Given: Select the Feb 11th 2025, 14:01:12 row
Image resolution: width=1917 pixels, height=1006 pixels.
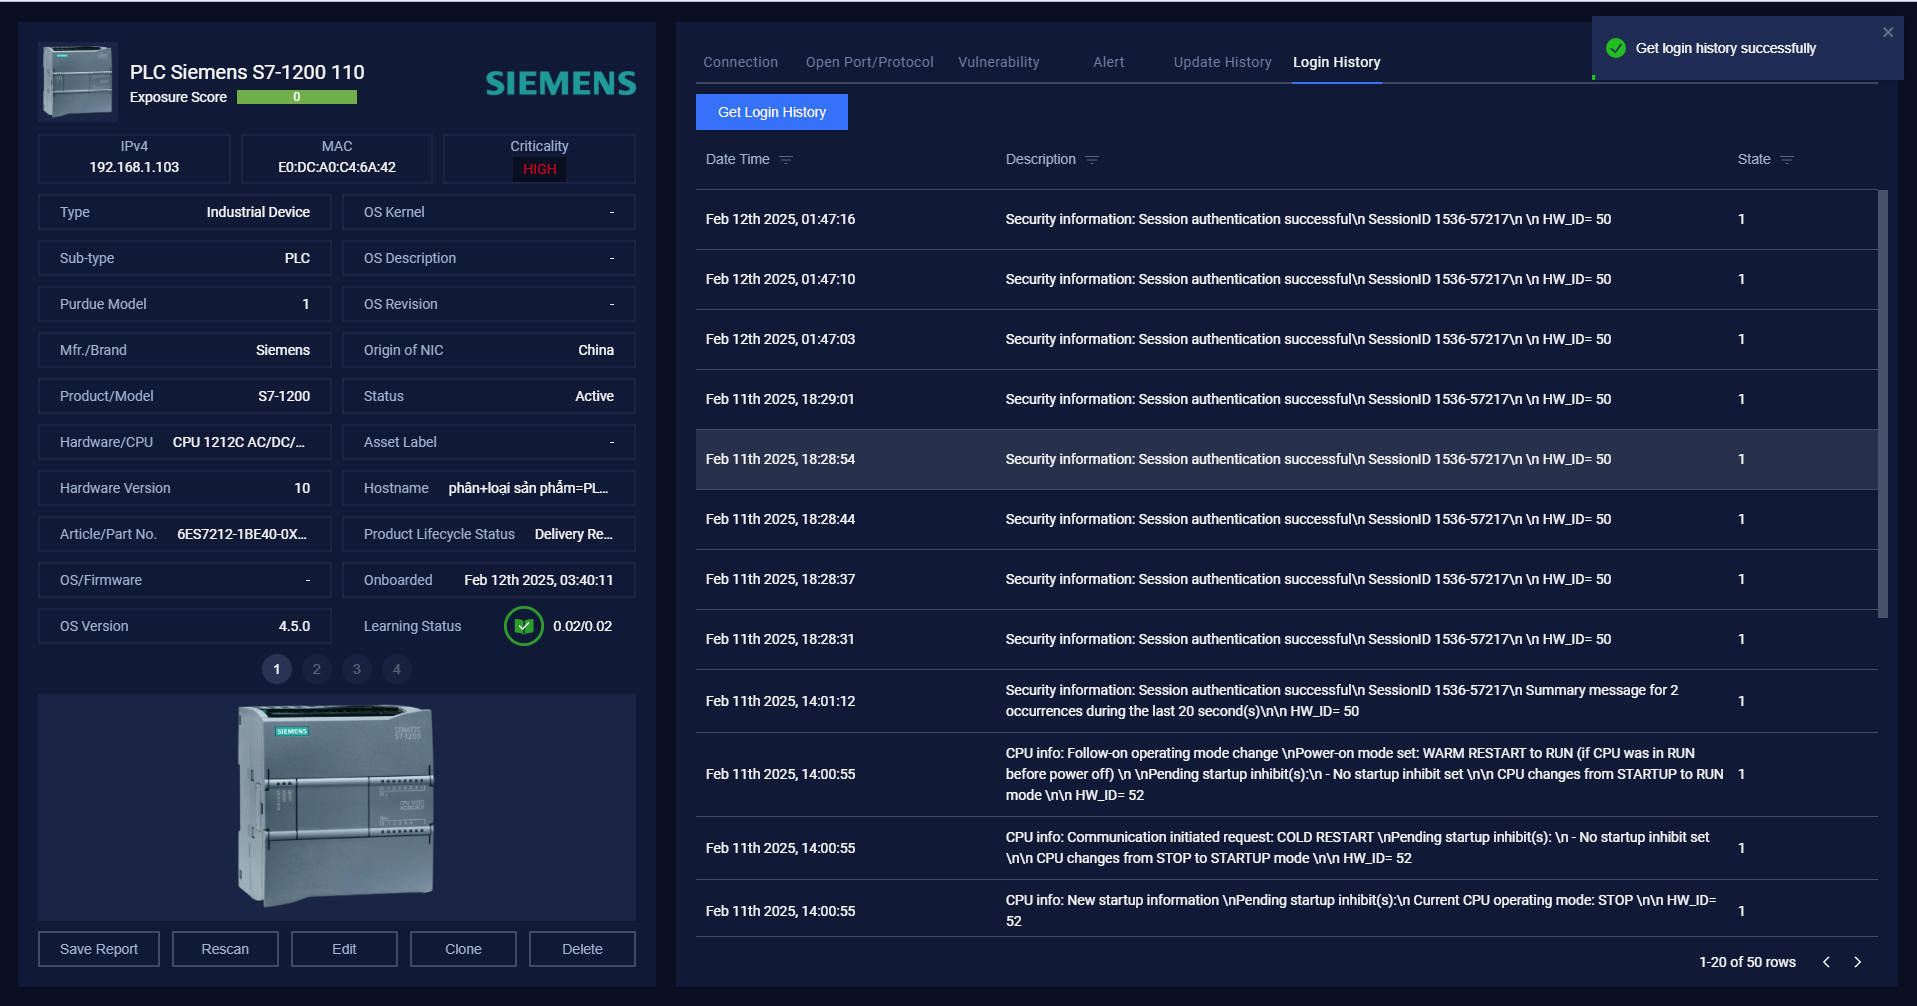Looking at the screenshot, I should tap(1286, 701).
